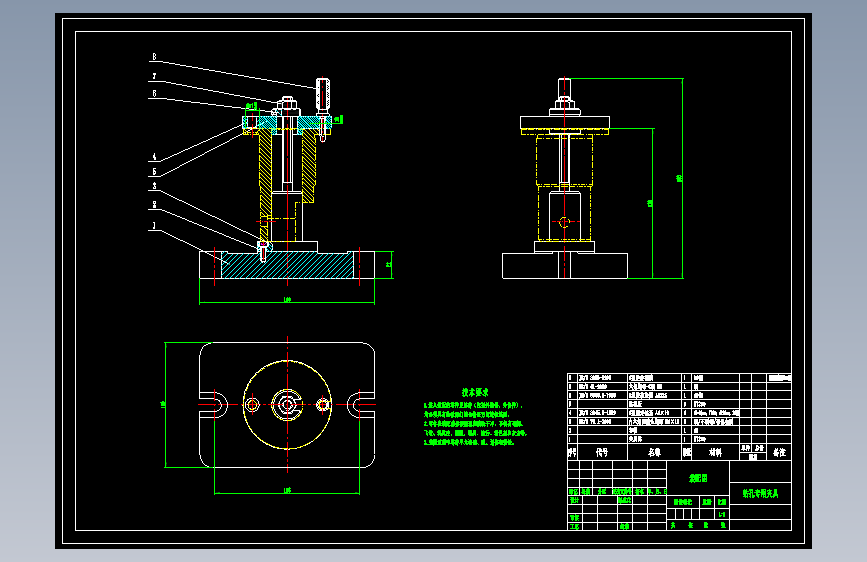Select the green 钻孔专用夹具 drawing name text
This screenshot has width=867, height=562.
tap(760, 493)
